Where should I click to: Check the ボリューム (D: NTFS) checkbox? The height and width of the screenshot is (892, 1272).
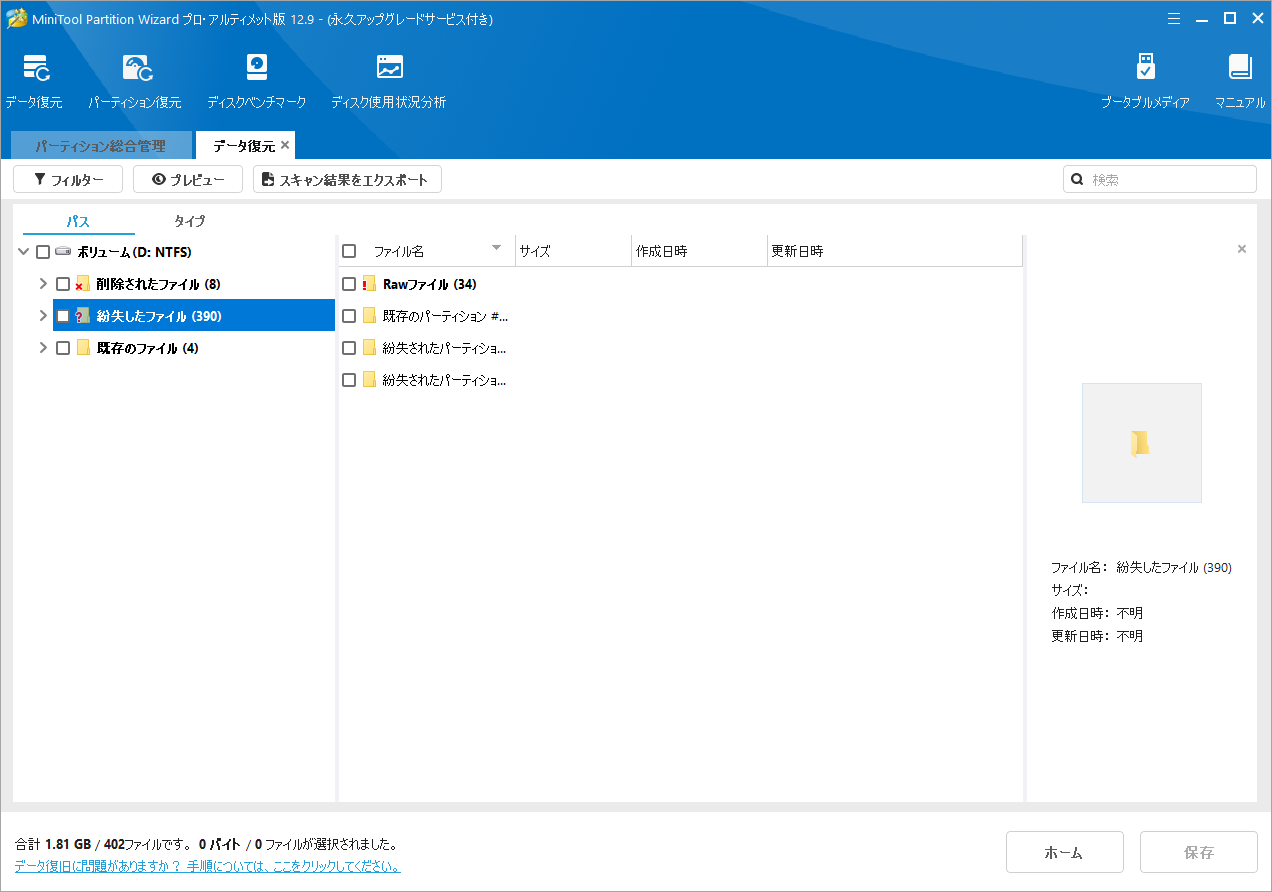coord(43,252)
